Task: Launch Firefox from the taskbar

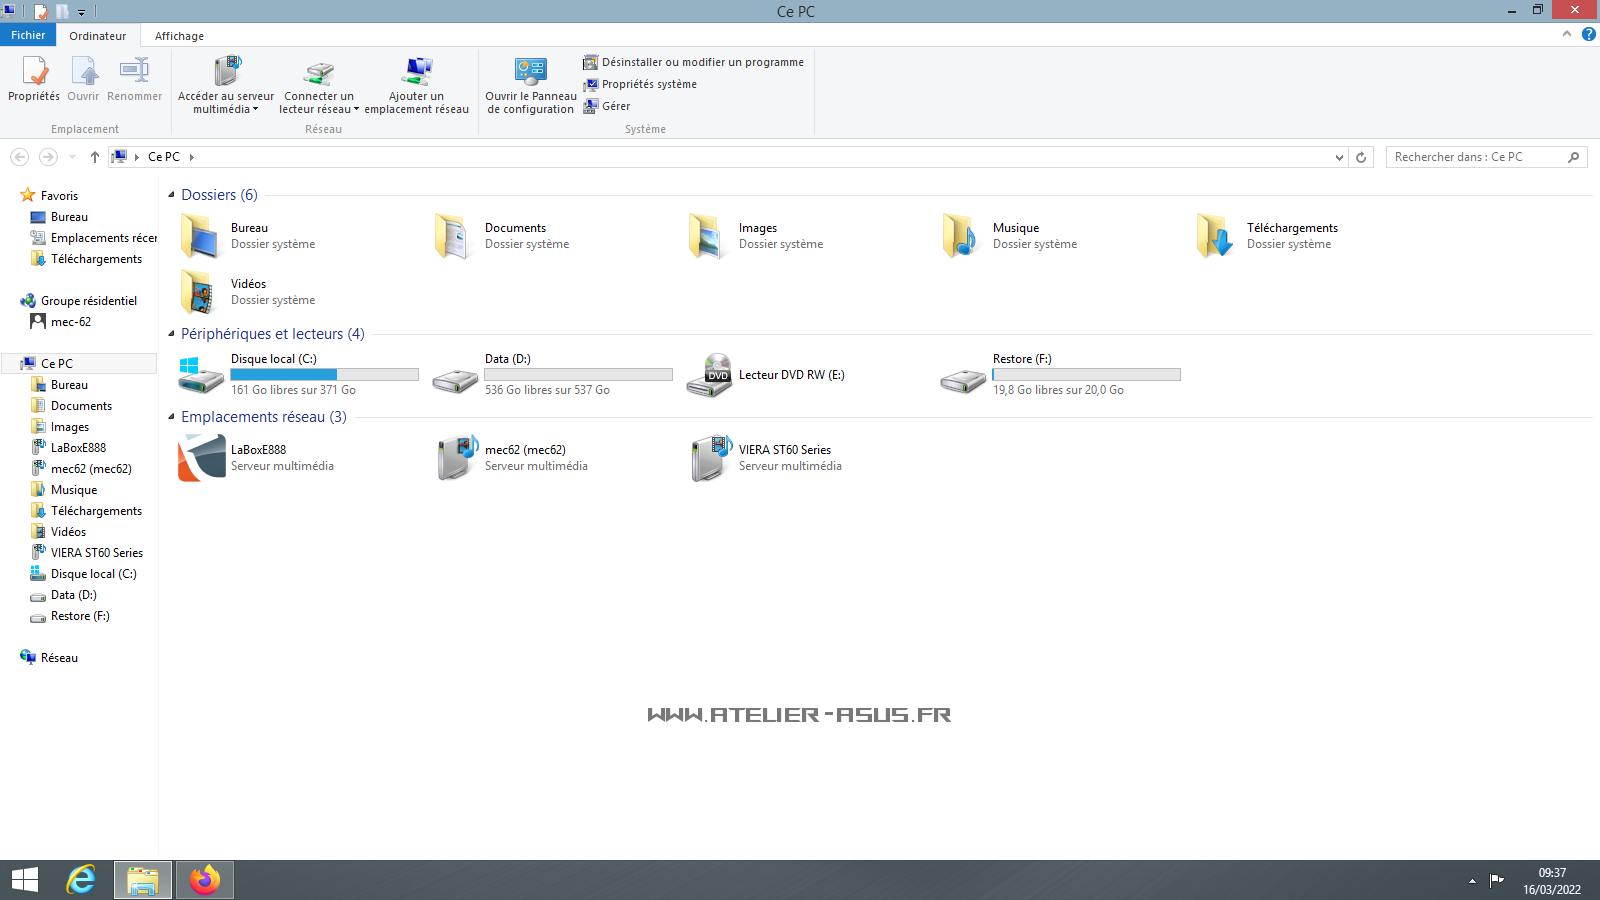Action: tap(205, 880)
